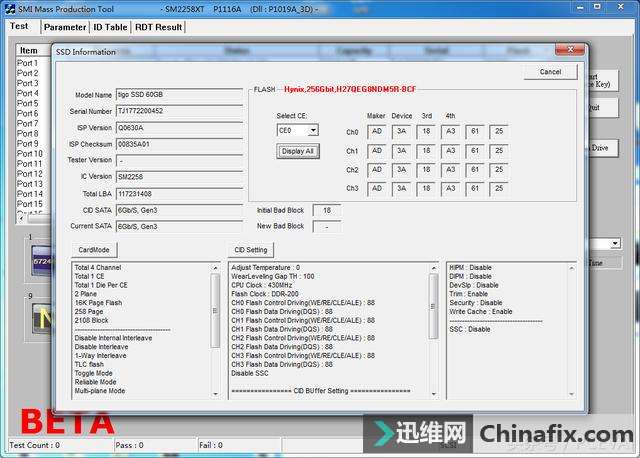Click port 9 drive status thumbnail
Screen dimensions: 640x458
pyautogui.click(x=42, y=319)
